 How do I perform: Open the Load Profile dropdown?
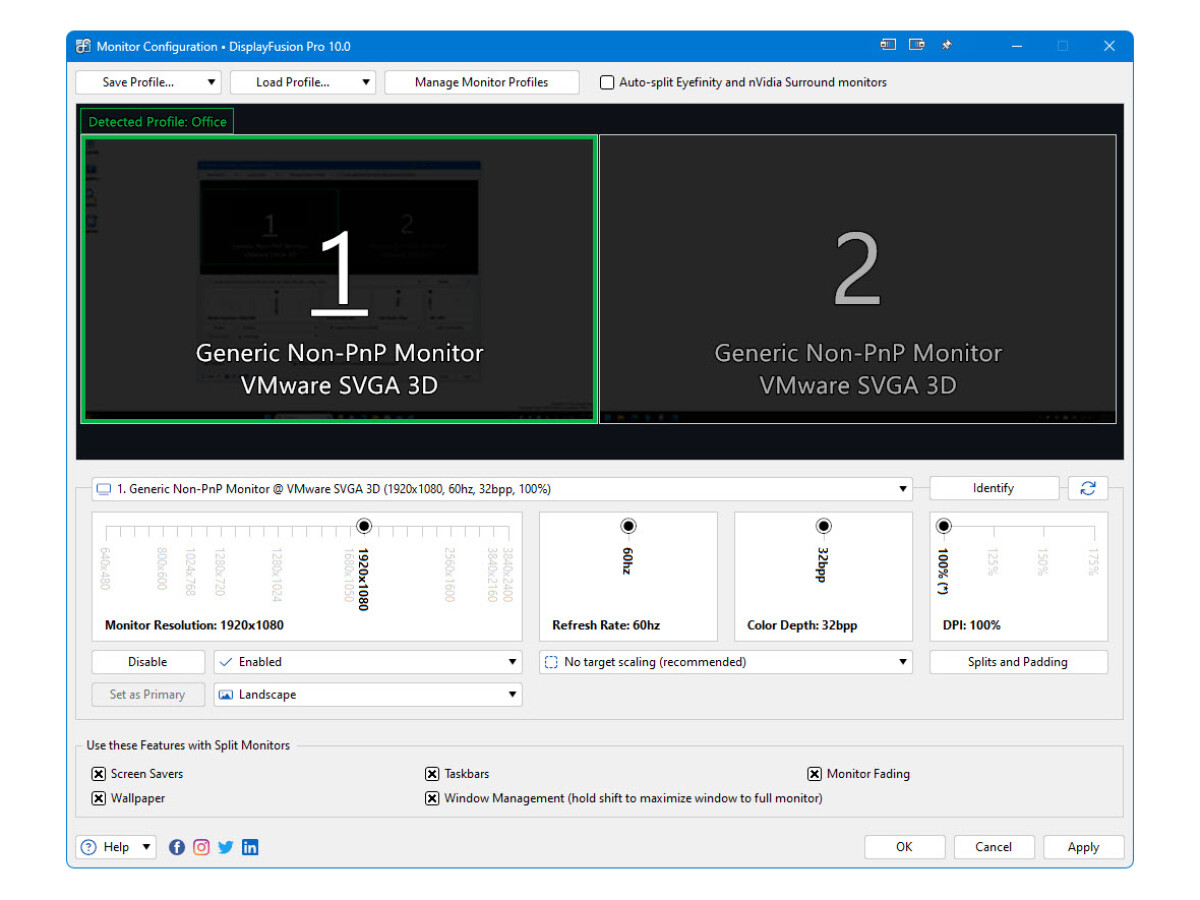tap(302, 82)
